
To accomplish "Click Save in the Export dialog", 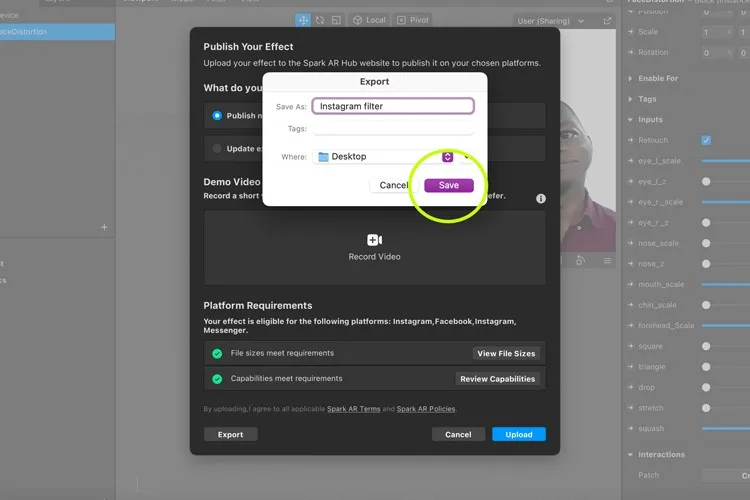I will [x=449, y=185].
